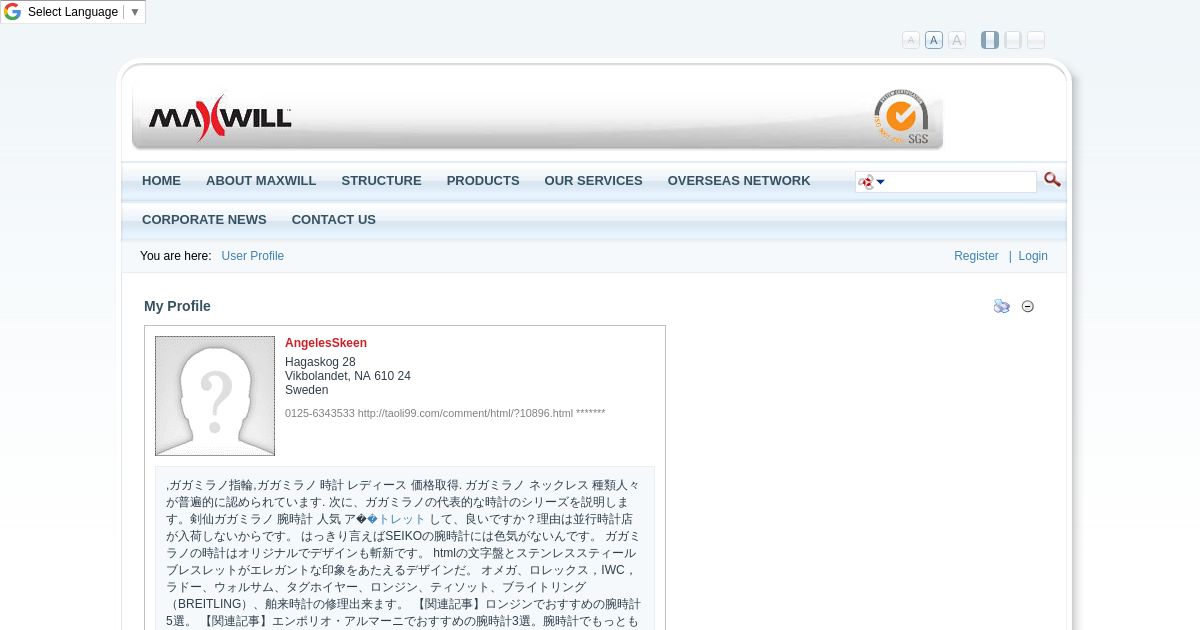
Task: Select the medium font size icon
Action: click(x=934, y=40)
